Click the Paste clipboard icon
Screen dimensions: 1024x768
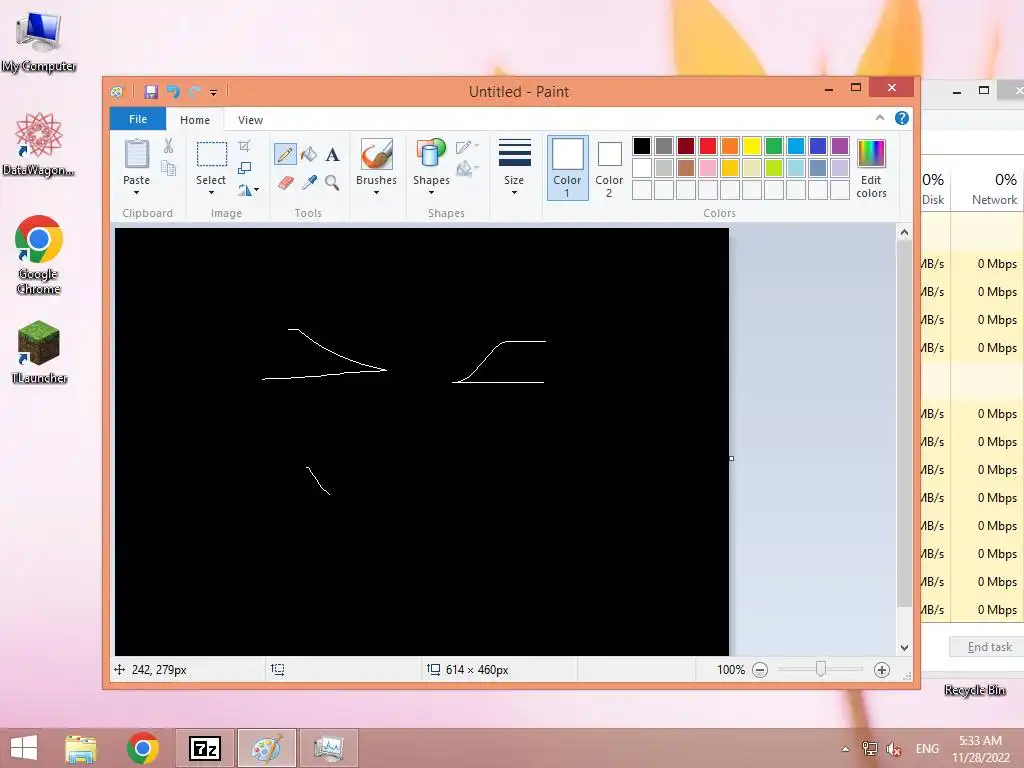(x=136, y=154)
